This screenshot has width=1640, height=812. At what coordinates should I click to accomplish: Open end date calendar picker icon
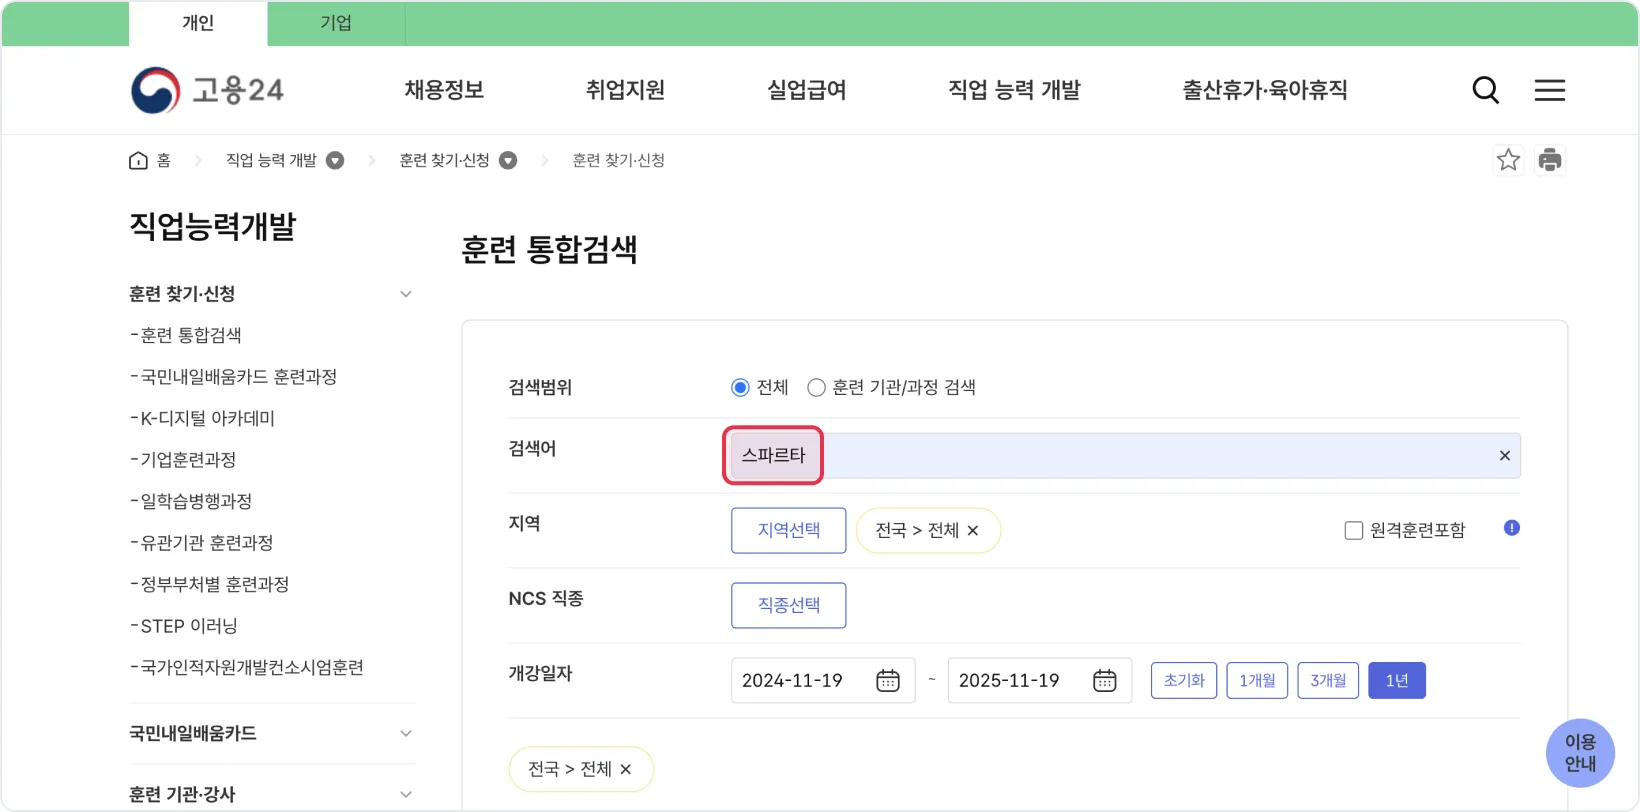1104,681
